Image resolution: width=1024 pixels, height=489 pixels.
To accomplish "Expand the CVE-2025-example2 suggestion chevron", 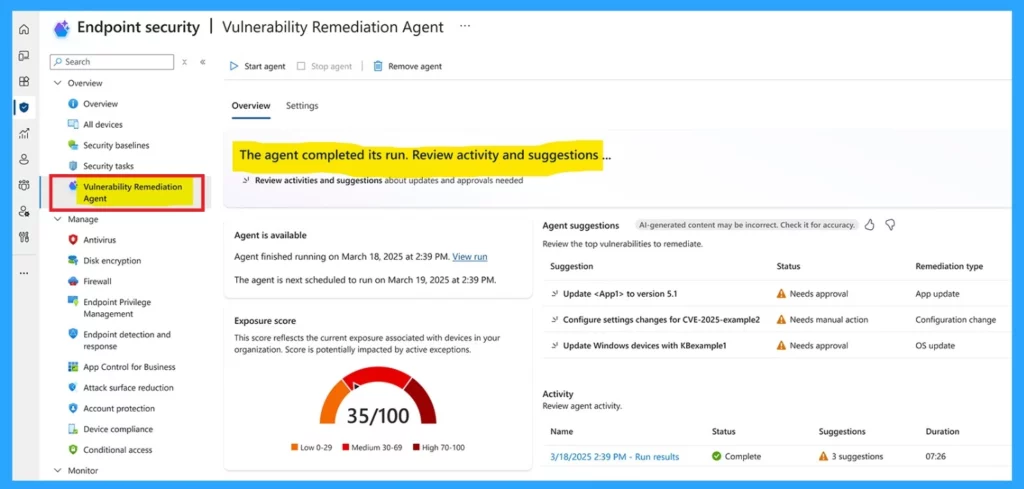I will coord(554,320).
